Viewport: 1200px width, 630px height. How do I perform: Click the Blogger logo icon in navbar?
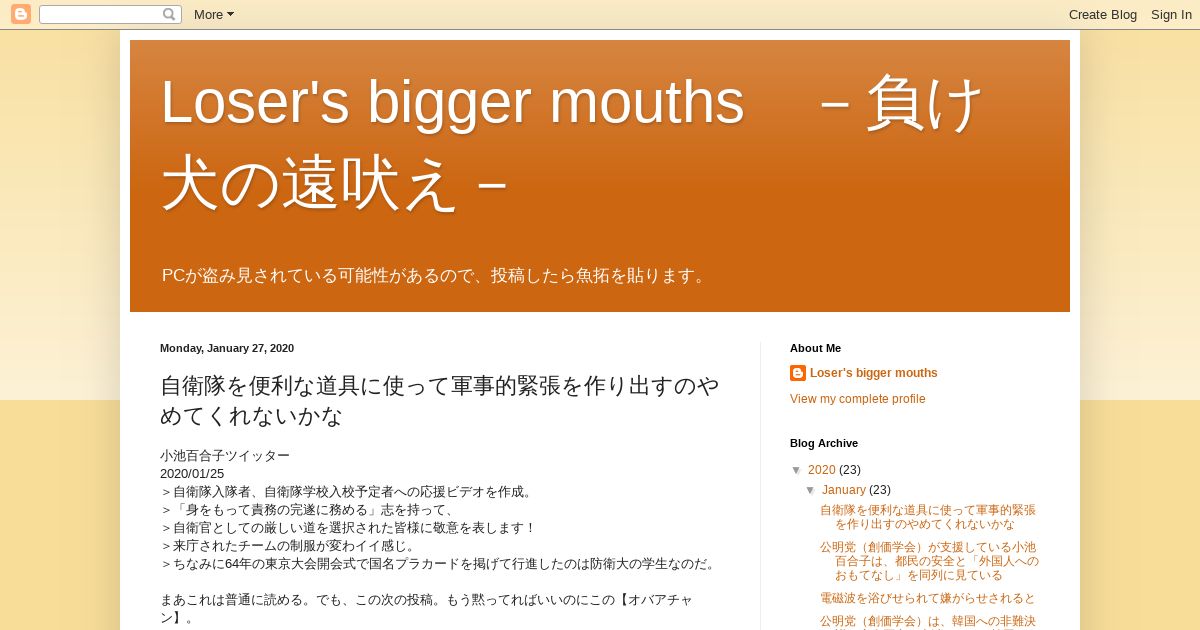click(x=21, y=14)
